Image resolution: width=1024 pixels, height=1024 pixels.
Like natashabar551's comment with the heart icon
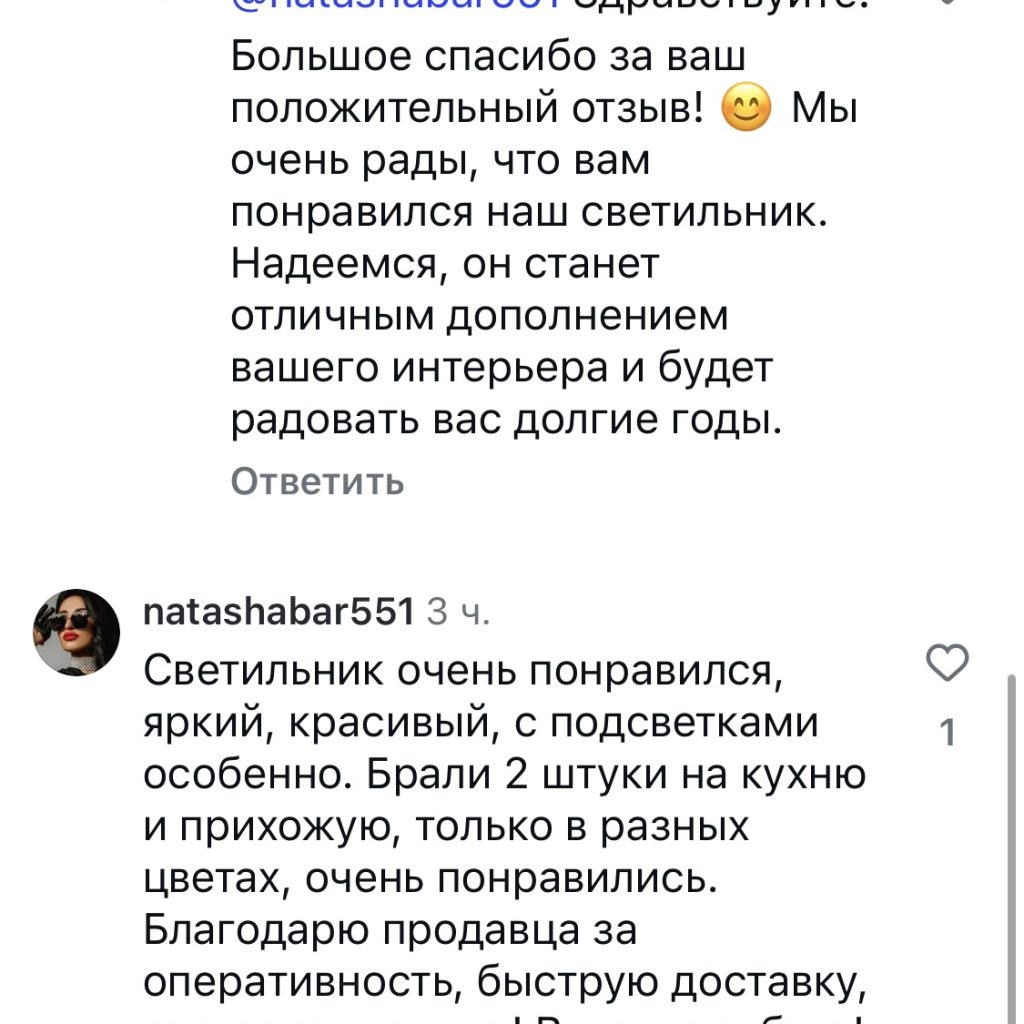(x=948, y=664)
